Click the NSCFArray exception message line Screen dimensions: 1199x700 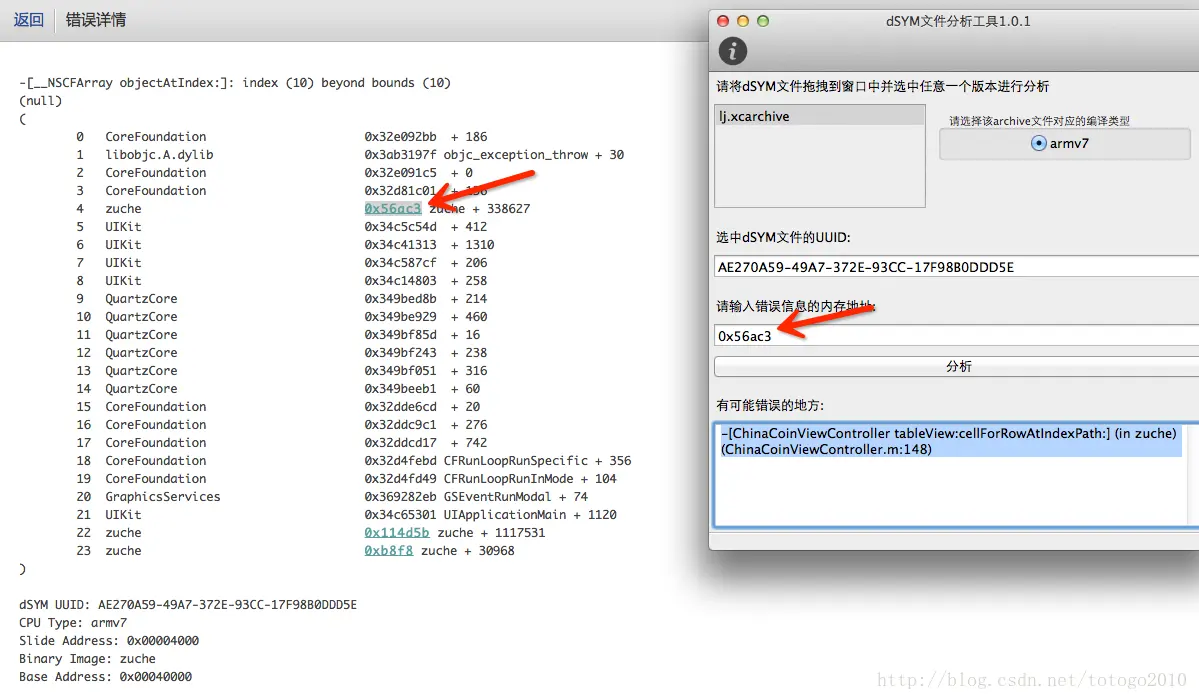[235, 83]
